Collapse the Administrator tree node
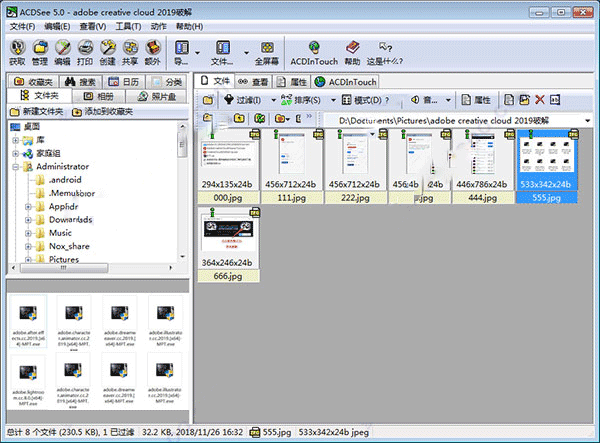This screenshot has height=443, width=600. [14, 167]
